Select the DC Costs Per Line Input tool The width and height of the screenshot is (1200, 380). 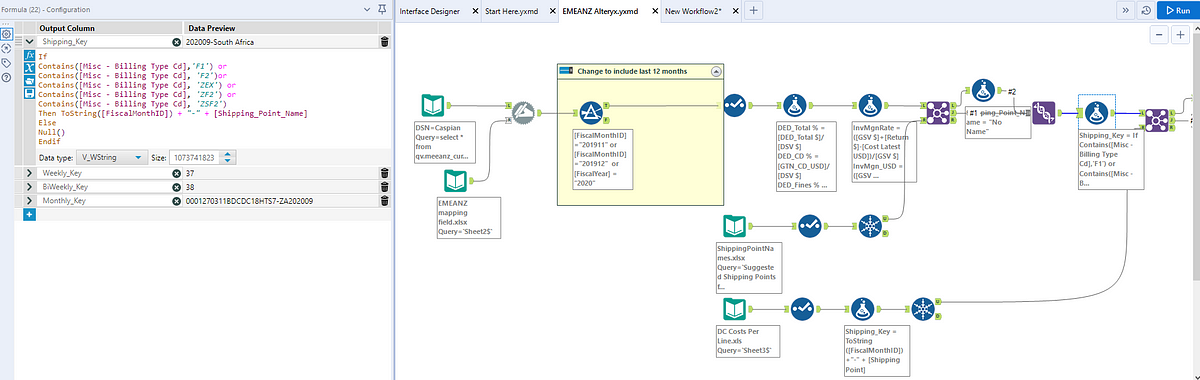(x=734, y=309)
